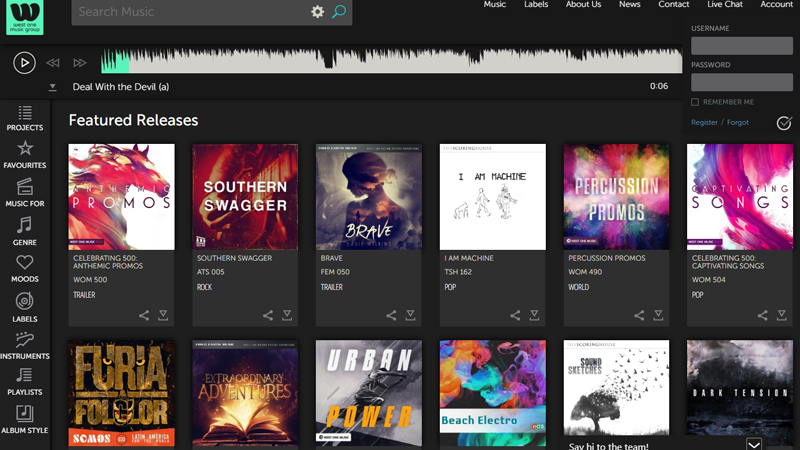Open Anthemic Promos album cover
Image resolution: width=800 pixels, height=450 pixels.
(x=121, y=197)
